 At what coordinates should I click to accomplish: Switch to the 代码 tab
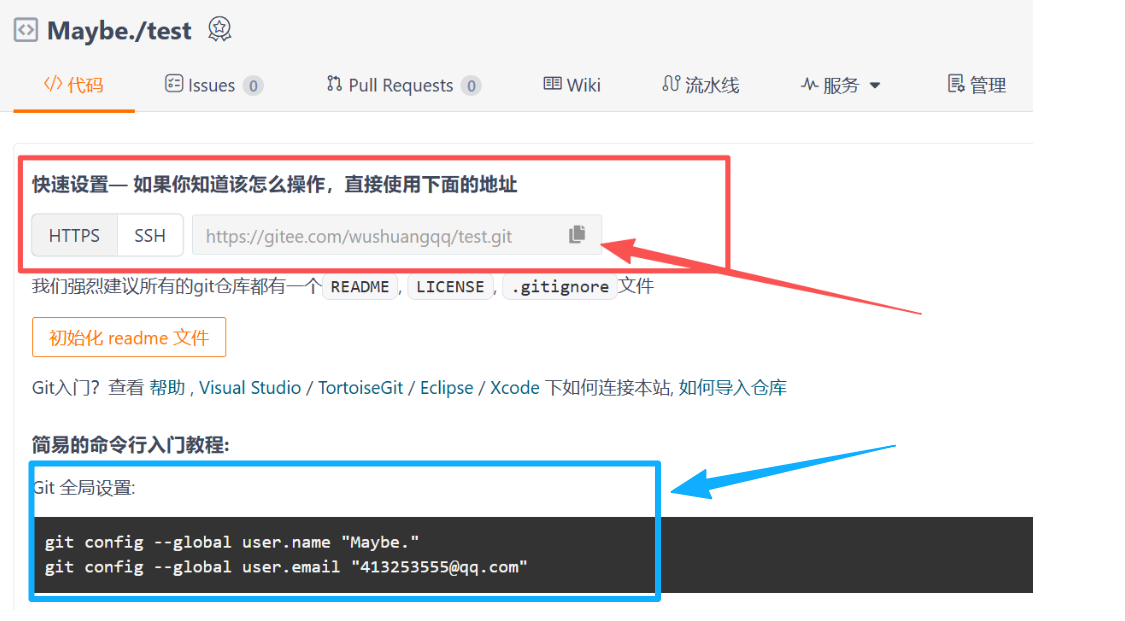tap(73, 85)
